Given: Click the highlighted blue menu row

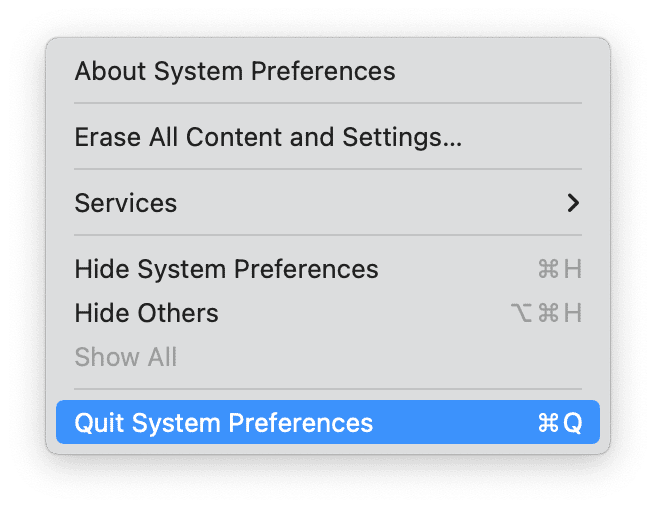Looking at the screenshot, I should click(328, 423).
